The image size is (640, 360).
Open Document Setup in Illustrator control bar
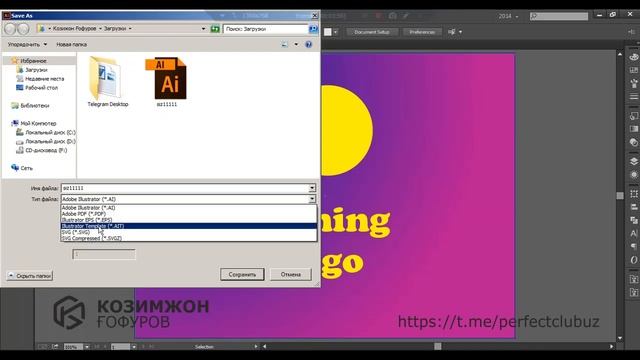coord(372,32)
